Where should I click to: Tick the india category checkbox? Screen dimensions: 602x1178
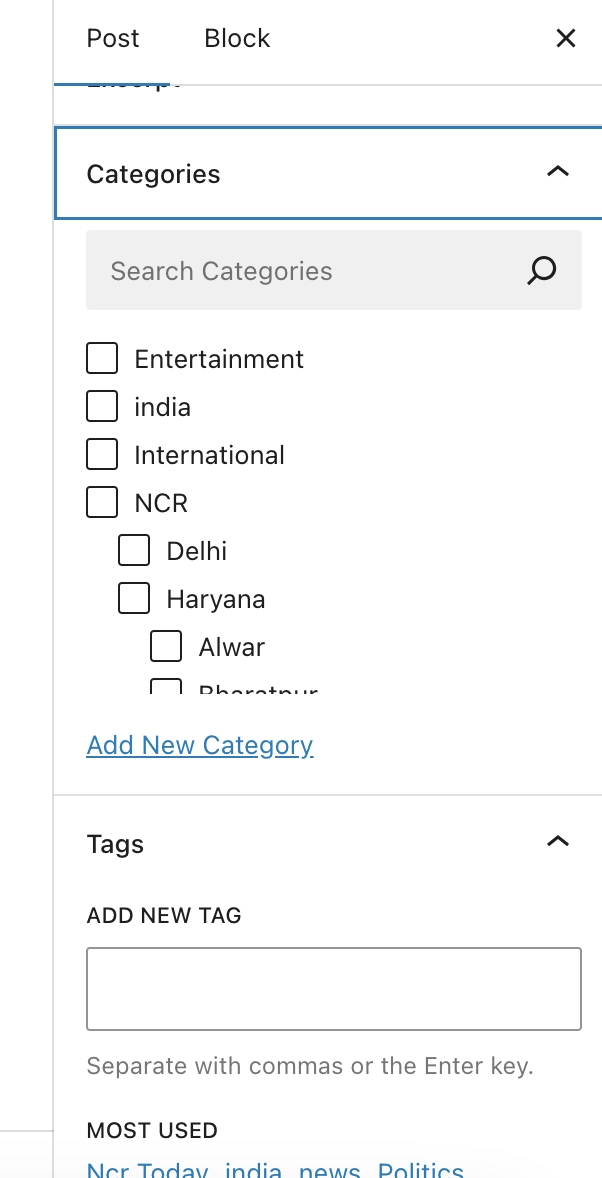click(x=102, y=406)
